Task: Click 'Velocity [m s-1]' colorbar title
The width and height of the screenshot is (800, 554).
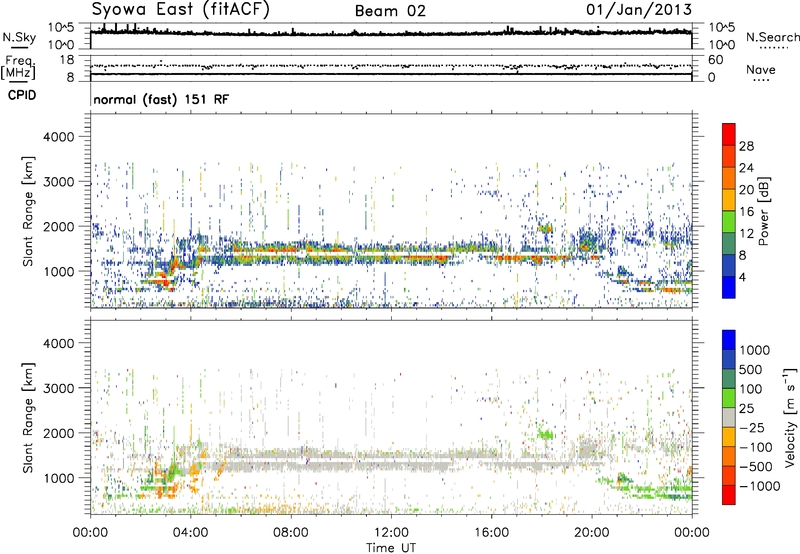Action: point(790,417)
